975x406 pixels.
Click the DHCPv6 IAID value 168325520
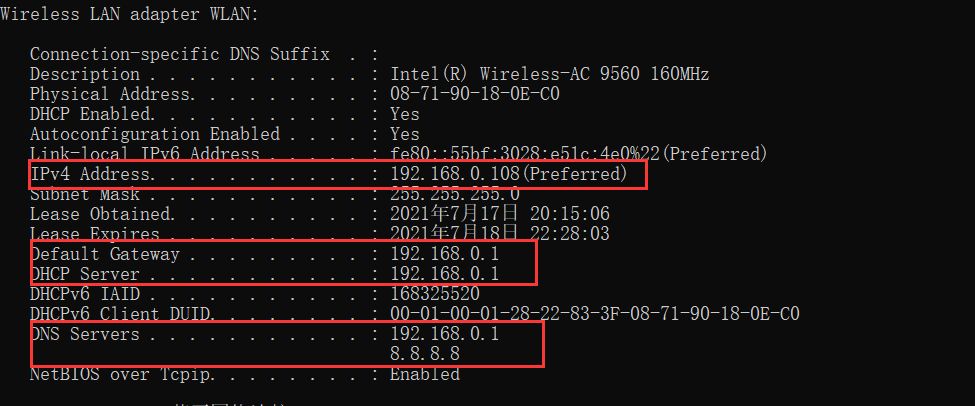[434, 294]
